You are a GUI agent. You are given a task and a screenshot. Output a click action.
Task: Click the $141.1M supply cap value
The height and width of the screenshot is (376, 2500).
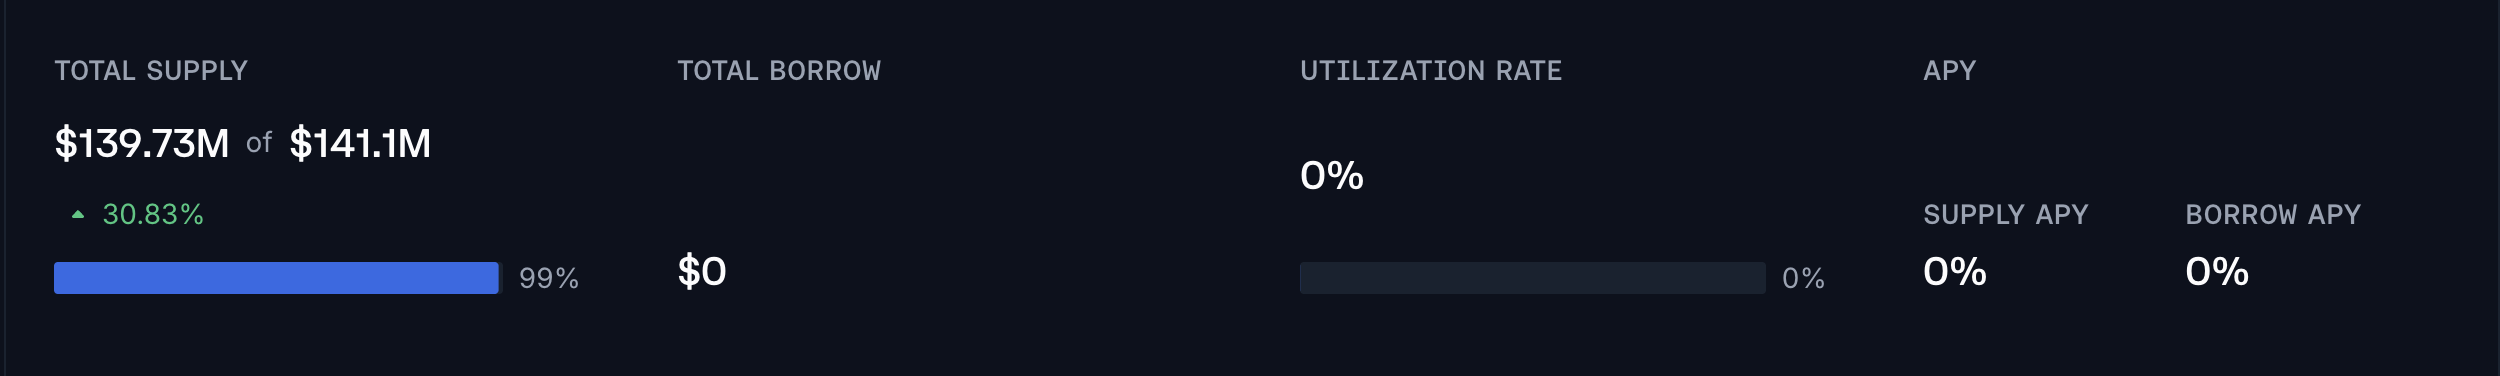[360, 143]
